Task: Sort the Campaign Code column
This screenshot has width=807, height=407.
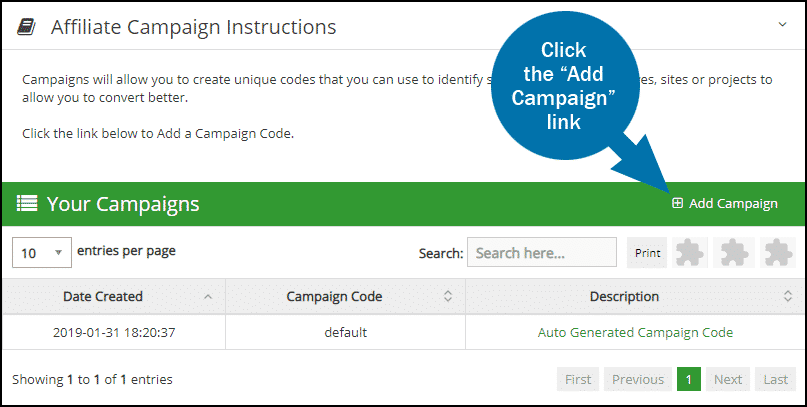Action: click(x=448, y=296)
